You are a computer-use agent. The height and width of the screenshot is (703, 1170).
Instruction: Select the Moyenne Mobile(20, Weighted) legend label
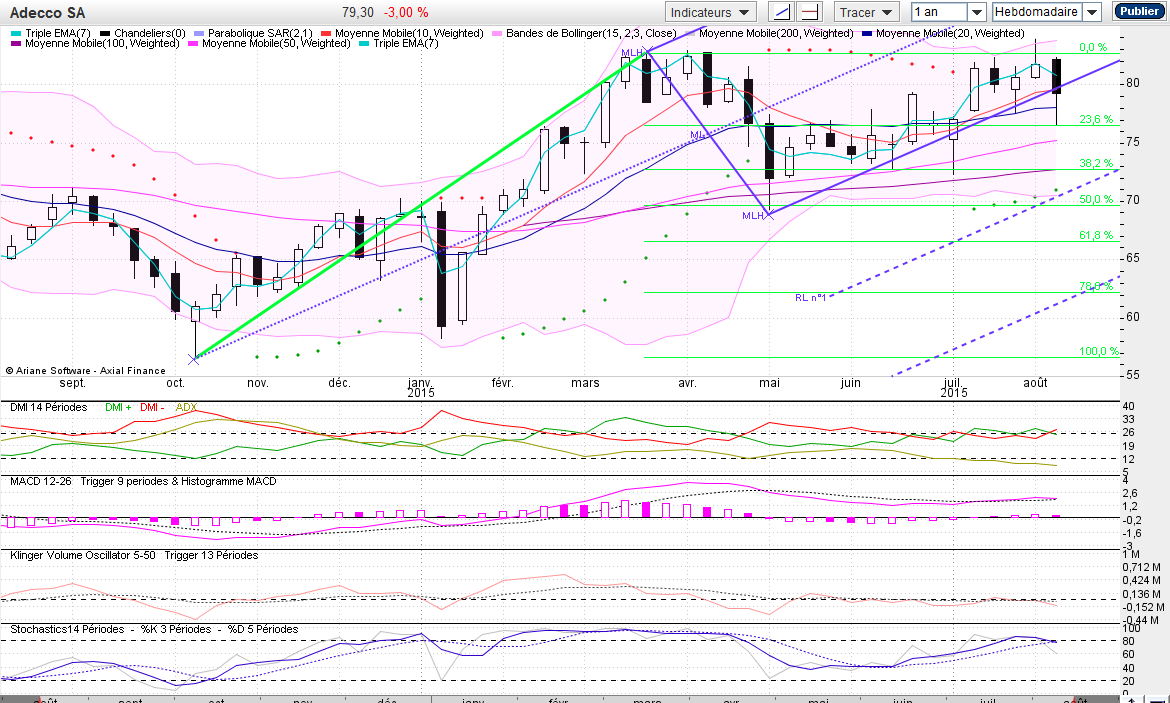coord(950,34)
